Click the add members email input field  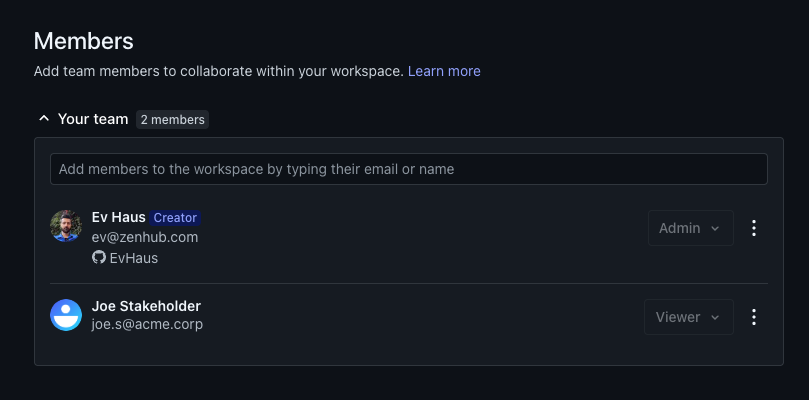pyautogui.click(x=409, y=169)
